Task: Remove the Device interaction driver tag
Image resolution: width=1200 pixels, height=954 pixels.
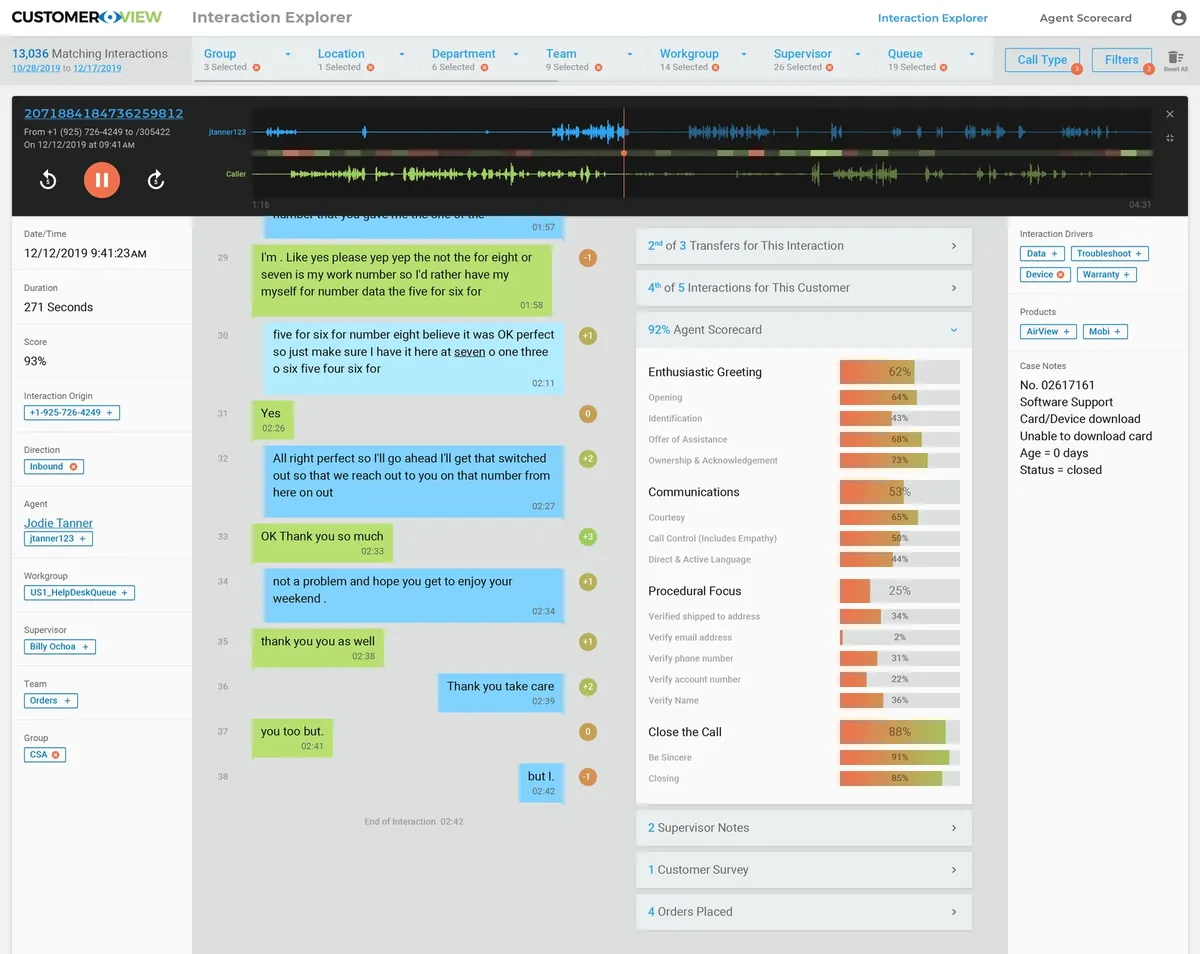Action: tap(1061, 275)
